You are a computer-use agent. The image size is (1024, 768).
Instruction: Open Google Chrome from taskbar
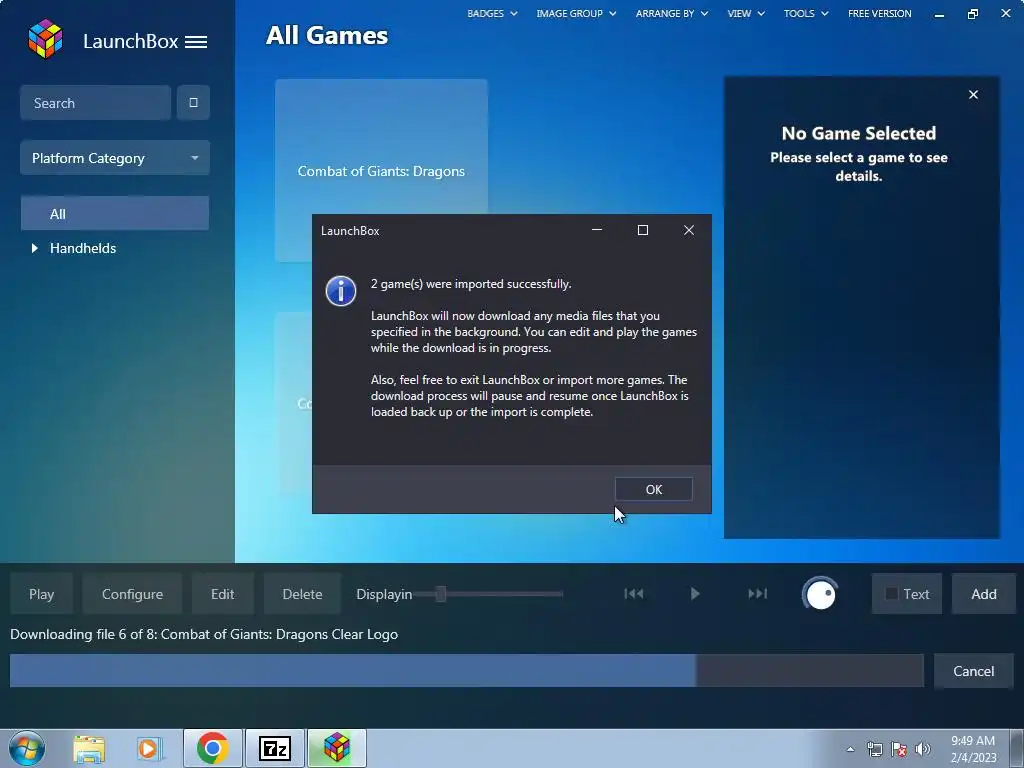point(213,748)
